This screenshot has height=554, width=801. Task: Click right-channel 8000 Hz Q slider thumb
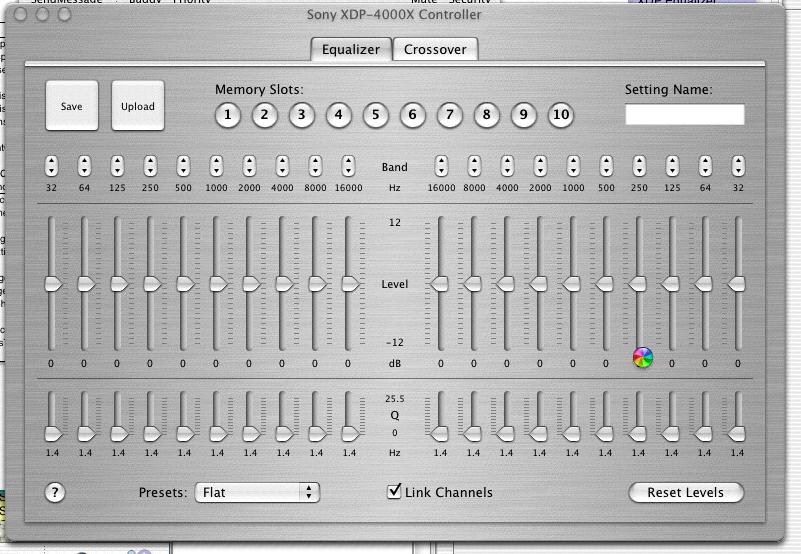click(473, 434)
